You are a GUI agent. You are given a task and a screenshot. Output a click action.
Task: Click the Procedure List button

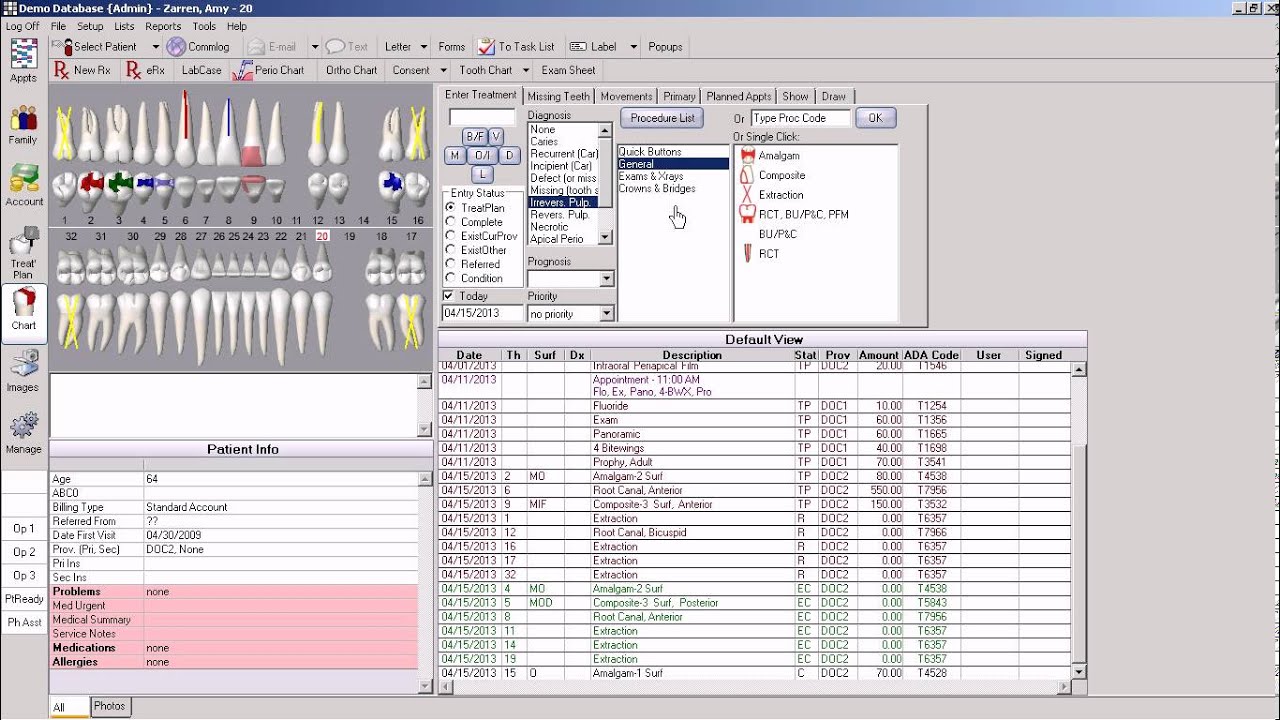coord(663,118)
